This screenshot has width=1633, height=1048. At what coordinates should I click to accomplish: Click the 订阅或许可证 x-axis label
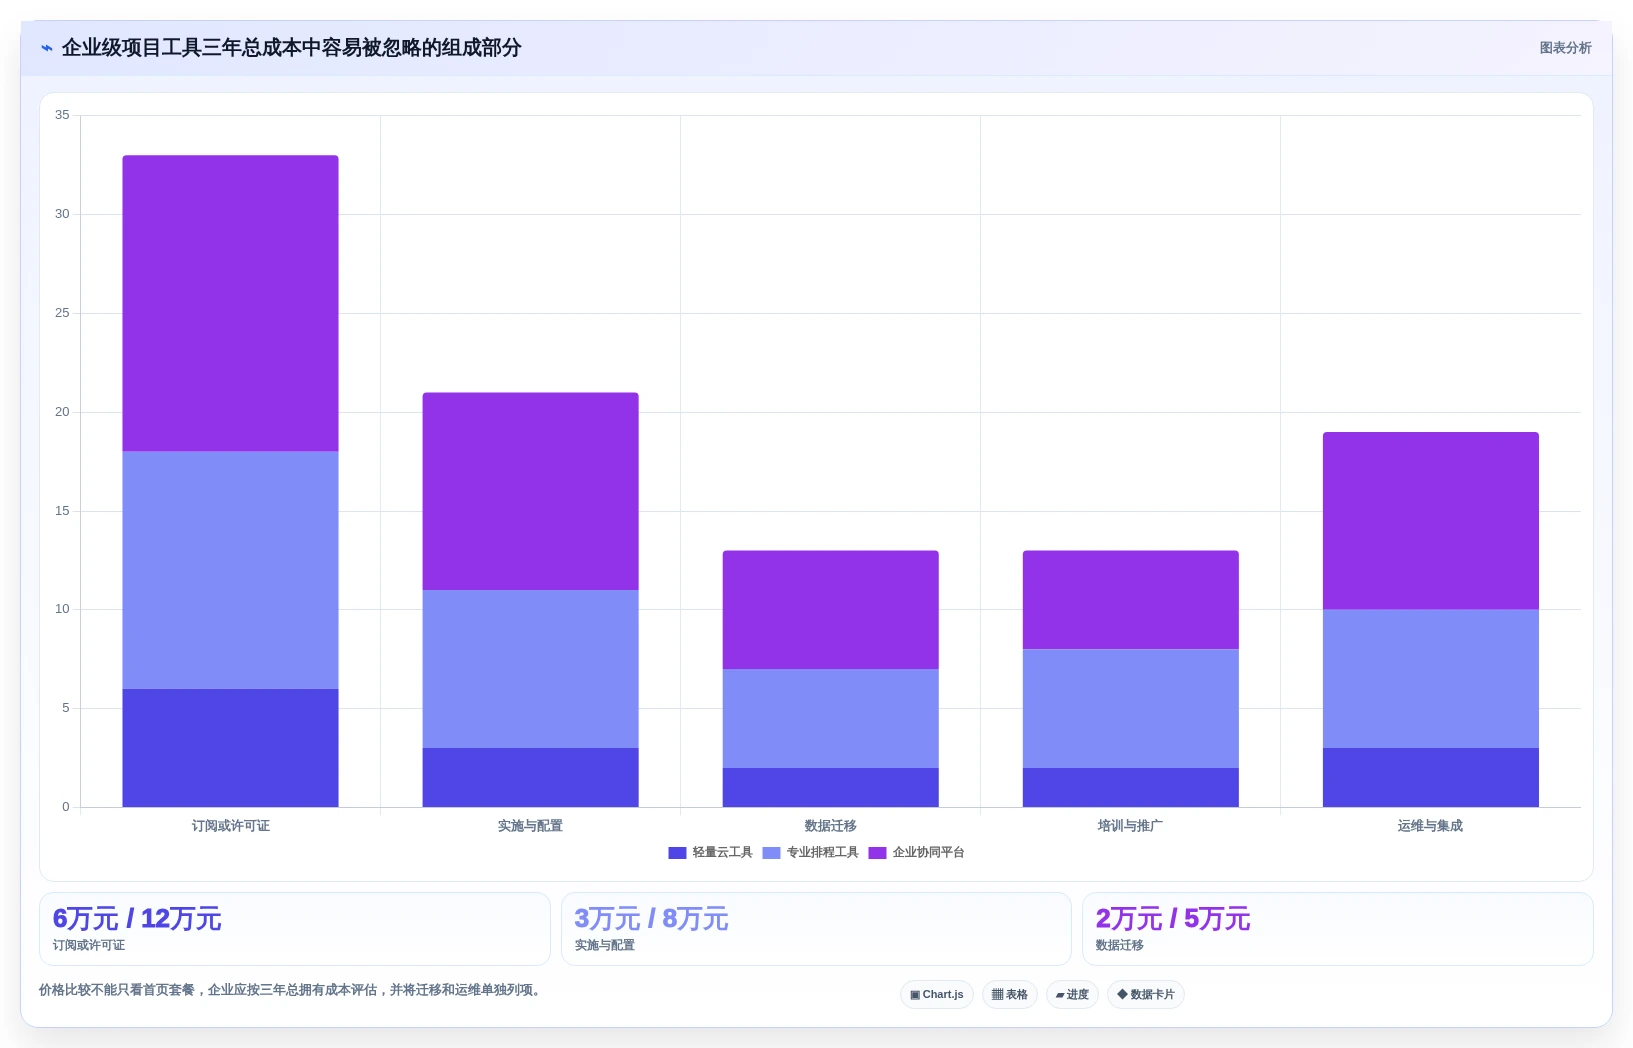[231, 826]
